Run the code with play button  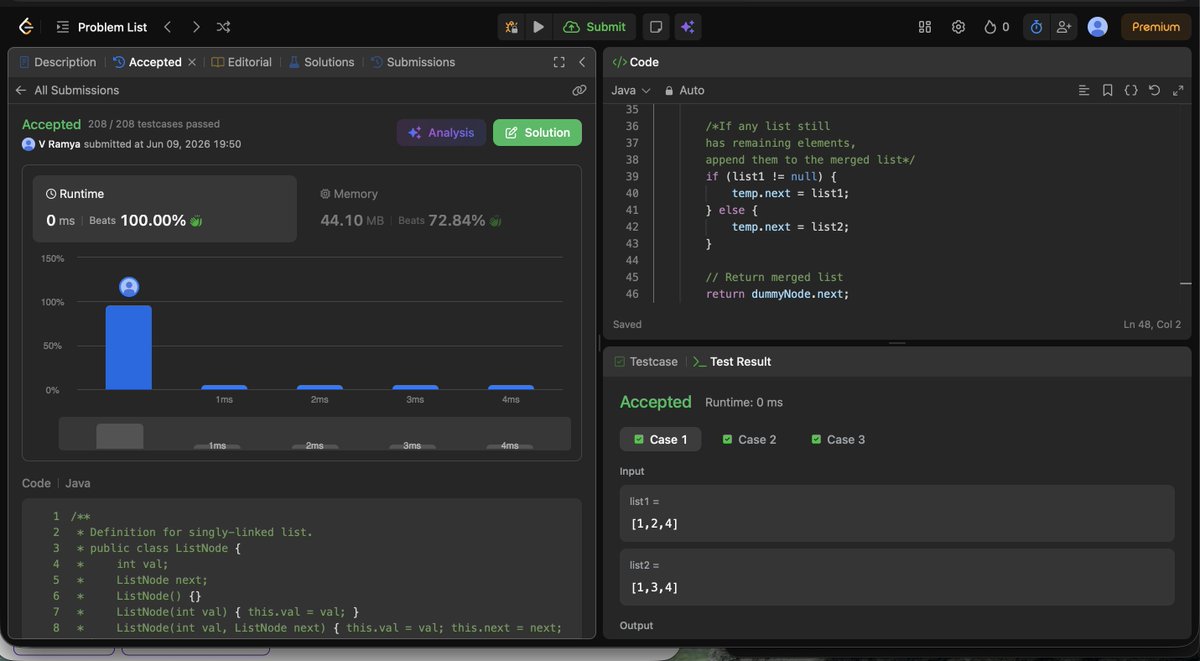point(539,27)
